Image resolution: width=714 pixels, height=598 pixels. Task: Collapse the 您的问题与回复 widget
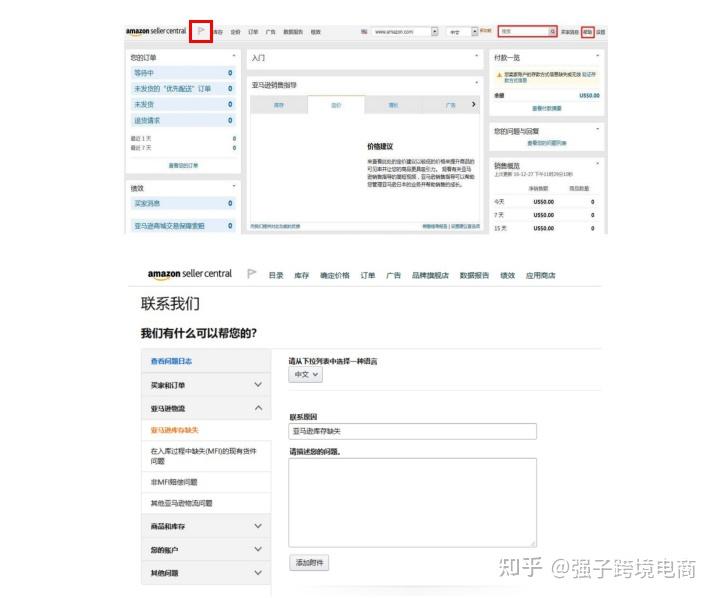(597, 129)
